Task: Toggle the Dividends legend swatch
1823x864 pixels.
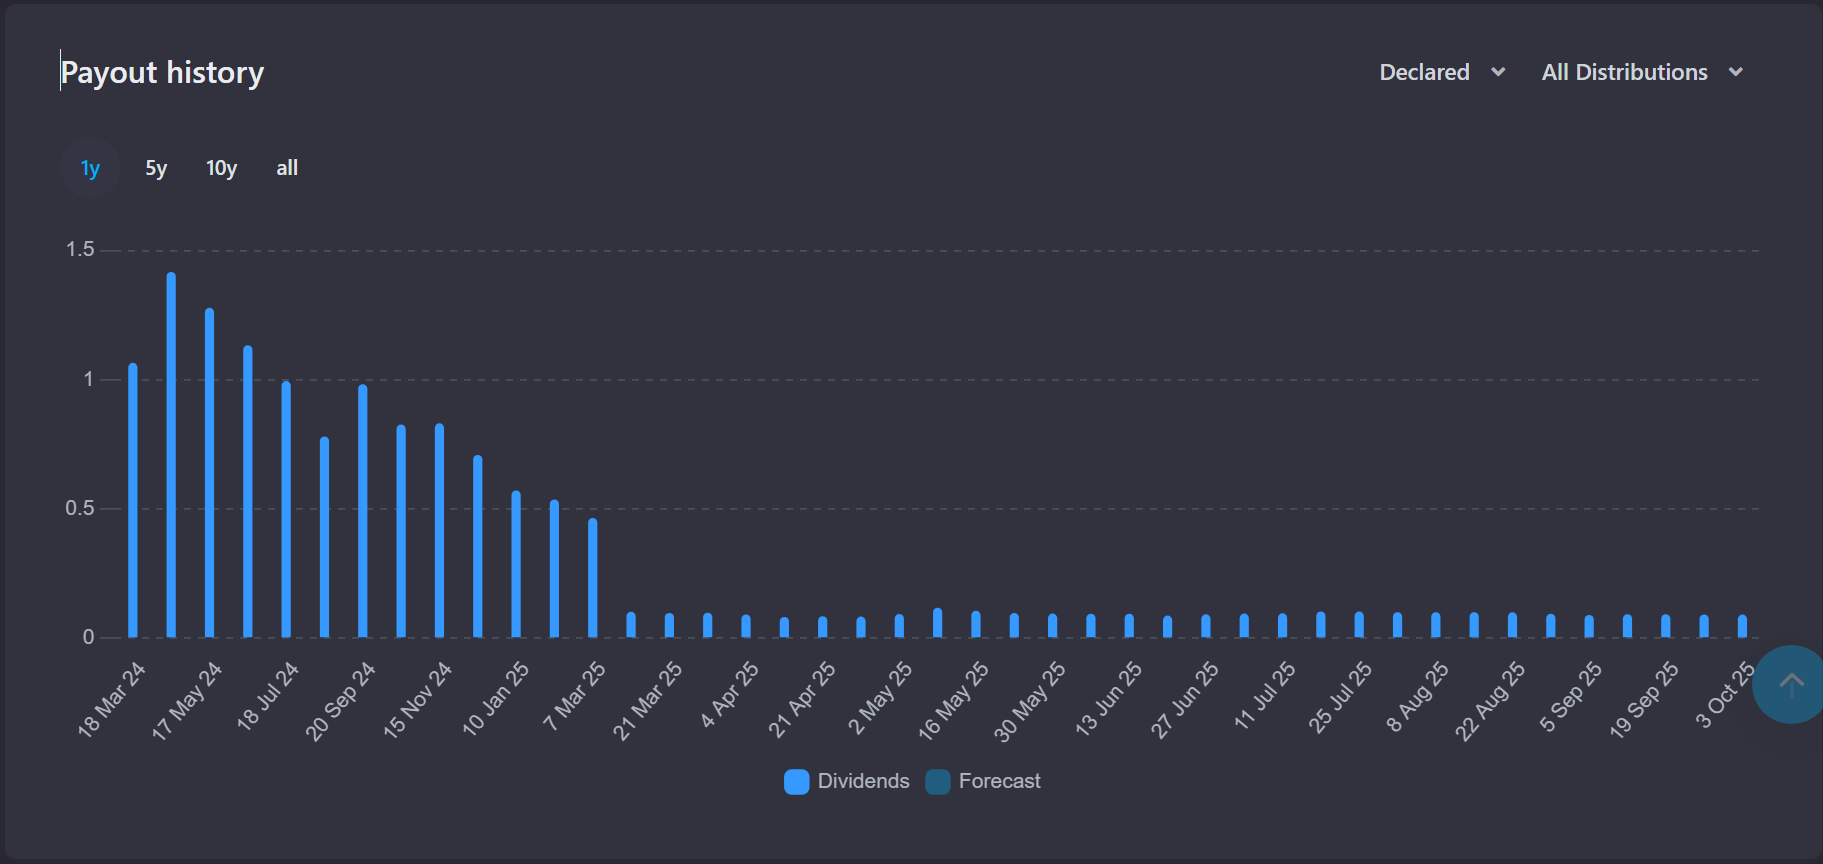Action: [797, 782]
